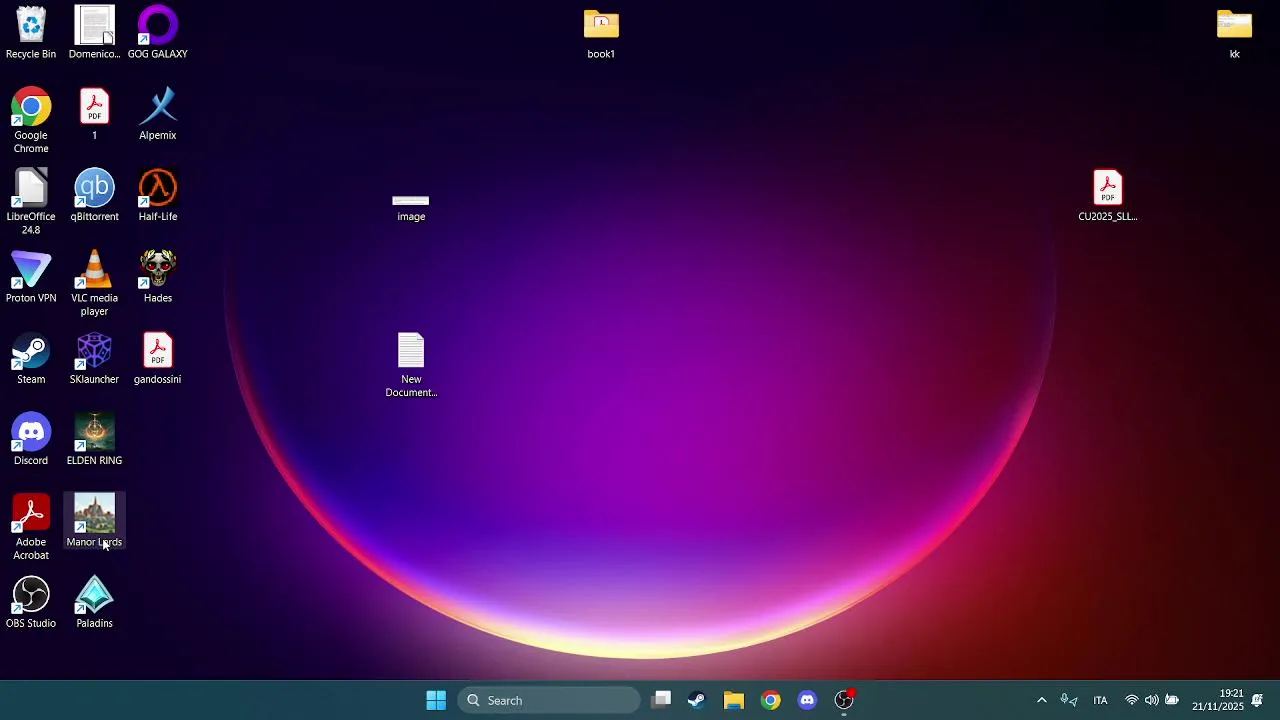This screenshot has height=720, width=1280.
Task: Select the Proton VPN shortcut
Action: coord(31,277)
